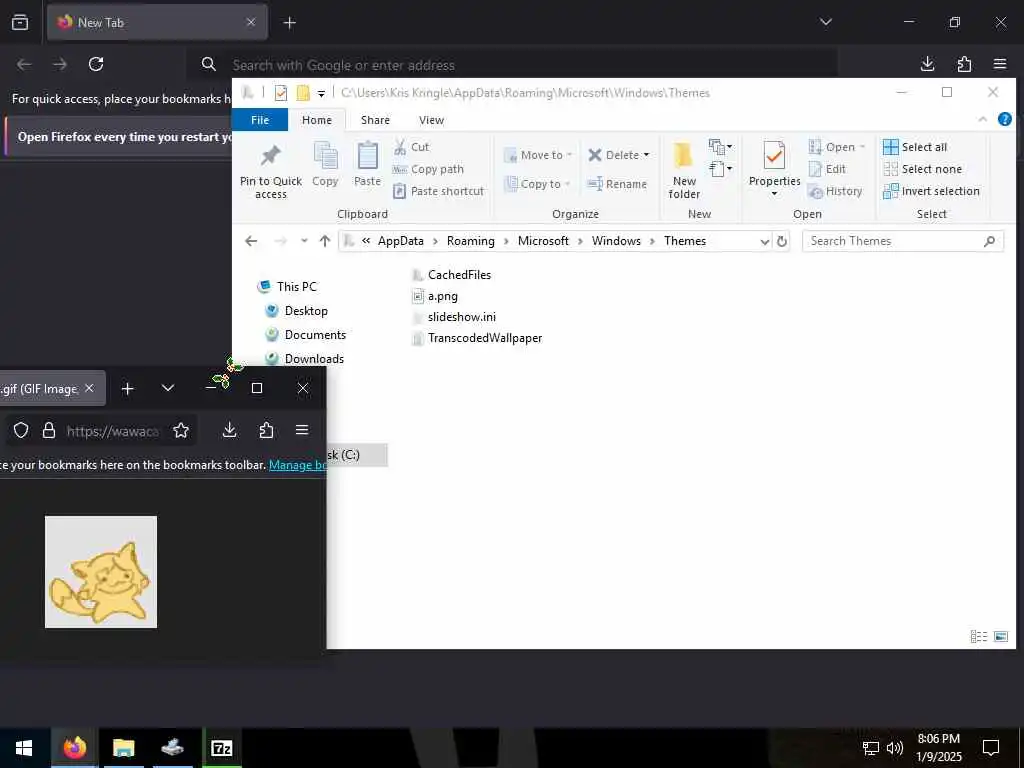Switch to the View ribbon tab
The height and width of the screenshot is (768, 1024).
tap(431, 120)
